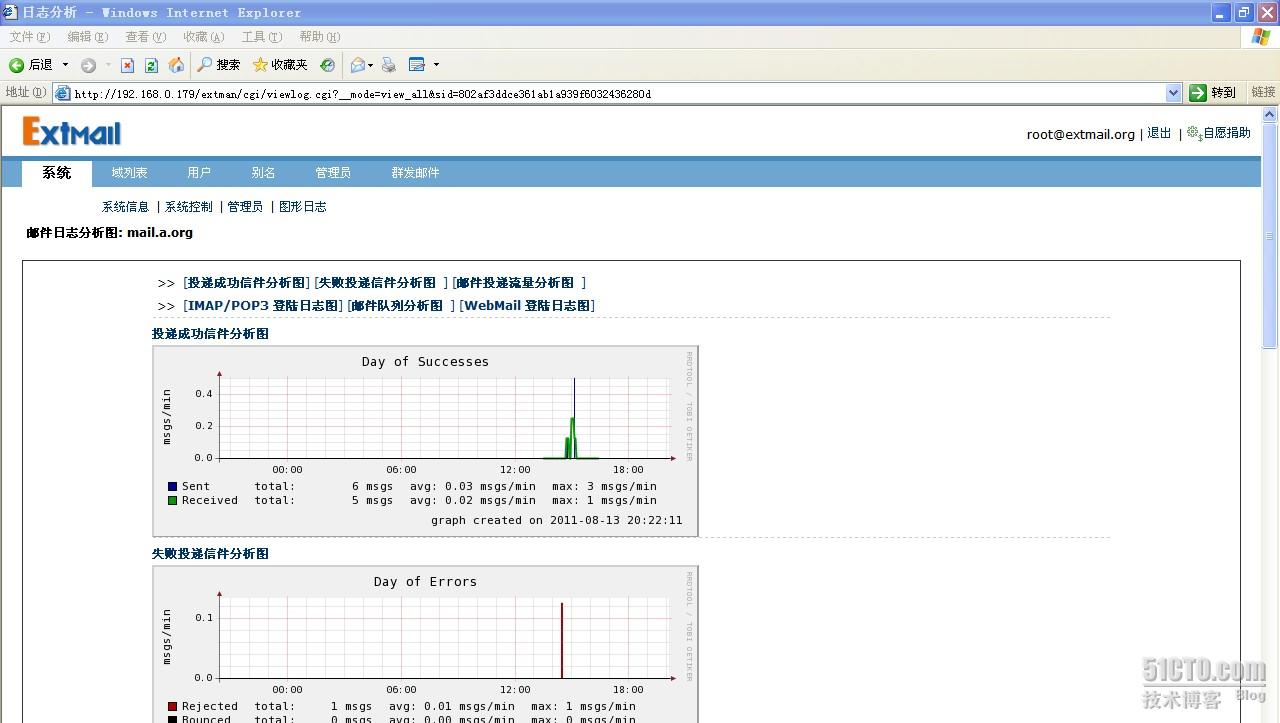Expand the address bar dropdown

click(x=1174, y=93)
